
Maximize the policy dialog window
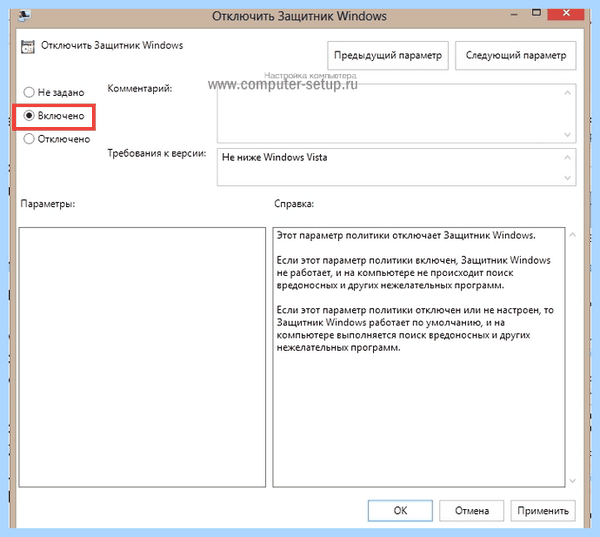[536, 13]
